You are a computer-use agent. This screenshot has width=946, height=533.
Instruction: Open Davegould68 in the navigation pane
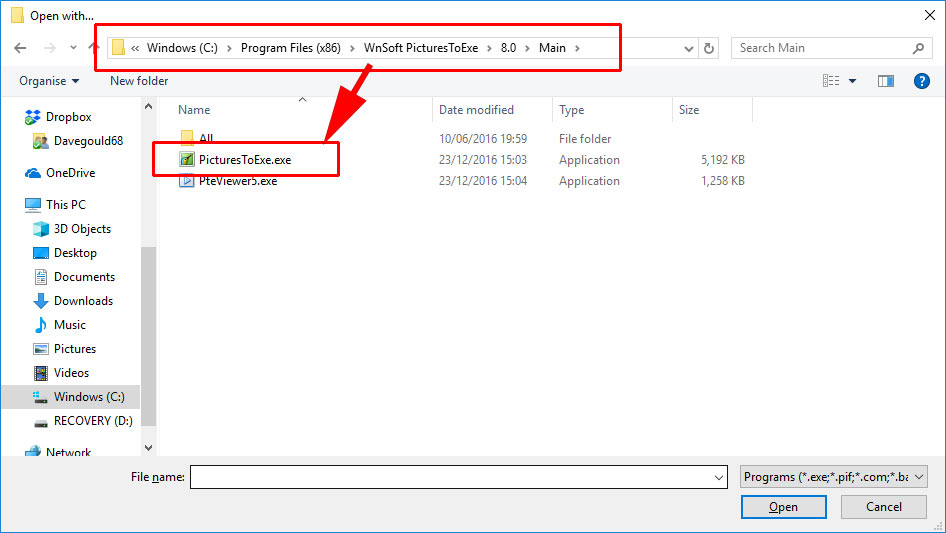pyautogui.click(x=88, y=141)
